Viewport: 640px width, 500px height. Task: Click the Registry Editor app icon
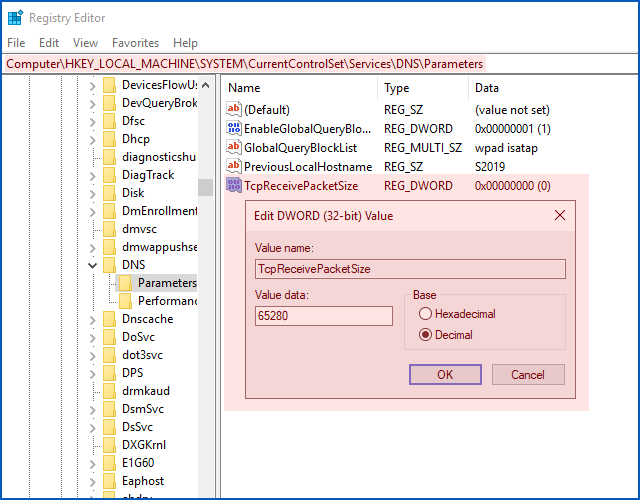tap(16, 18)
